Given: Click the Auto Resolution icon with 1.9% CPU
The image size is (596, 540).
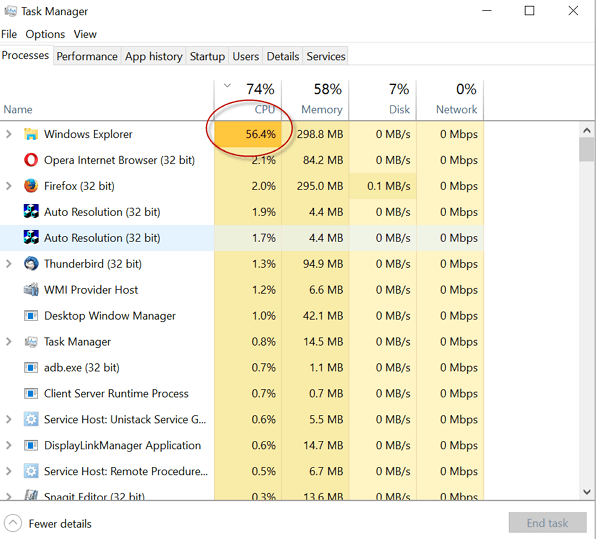Looking at the screenshot, I should pos(31,212).
